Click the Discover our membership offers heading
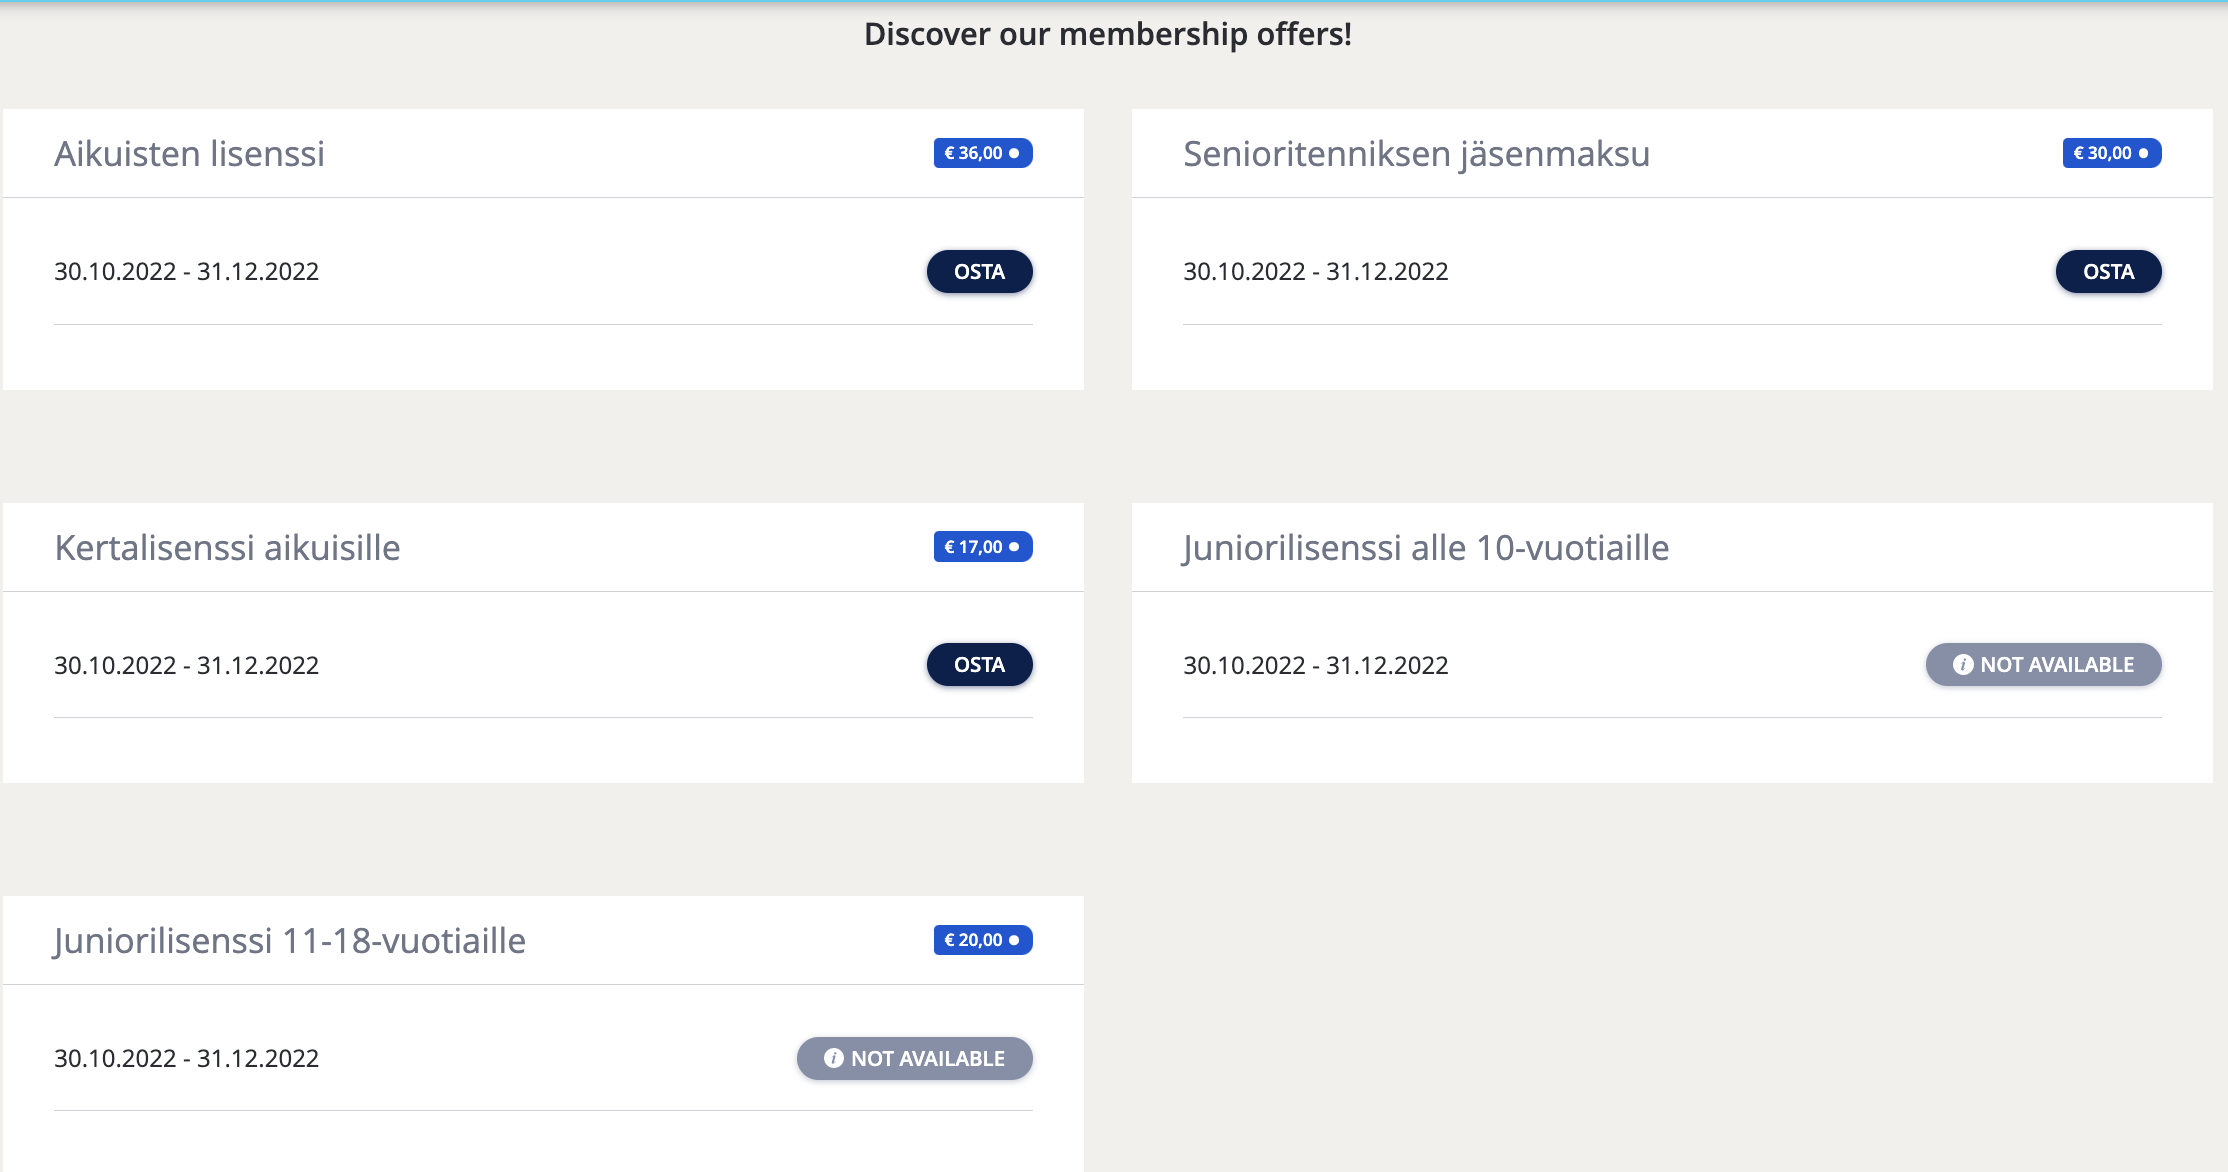Viewport: 2228px width, 1172px height. 1107,34
